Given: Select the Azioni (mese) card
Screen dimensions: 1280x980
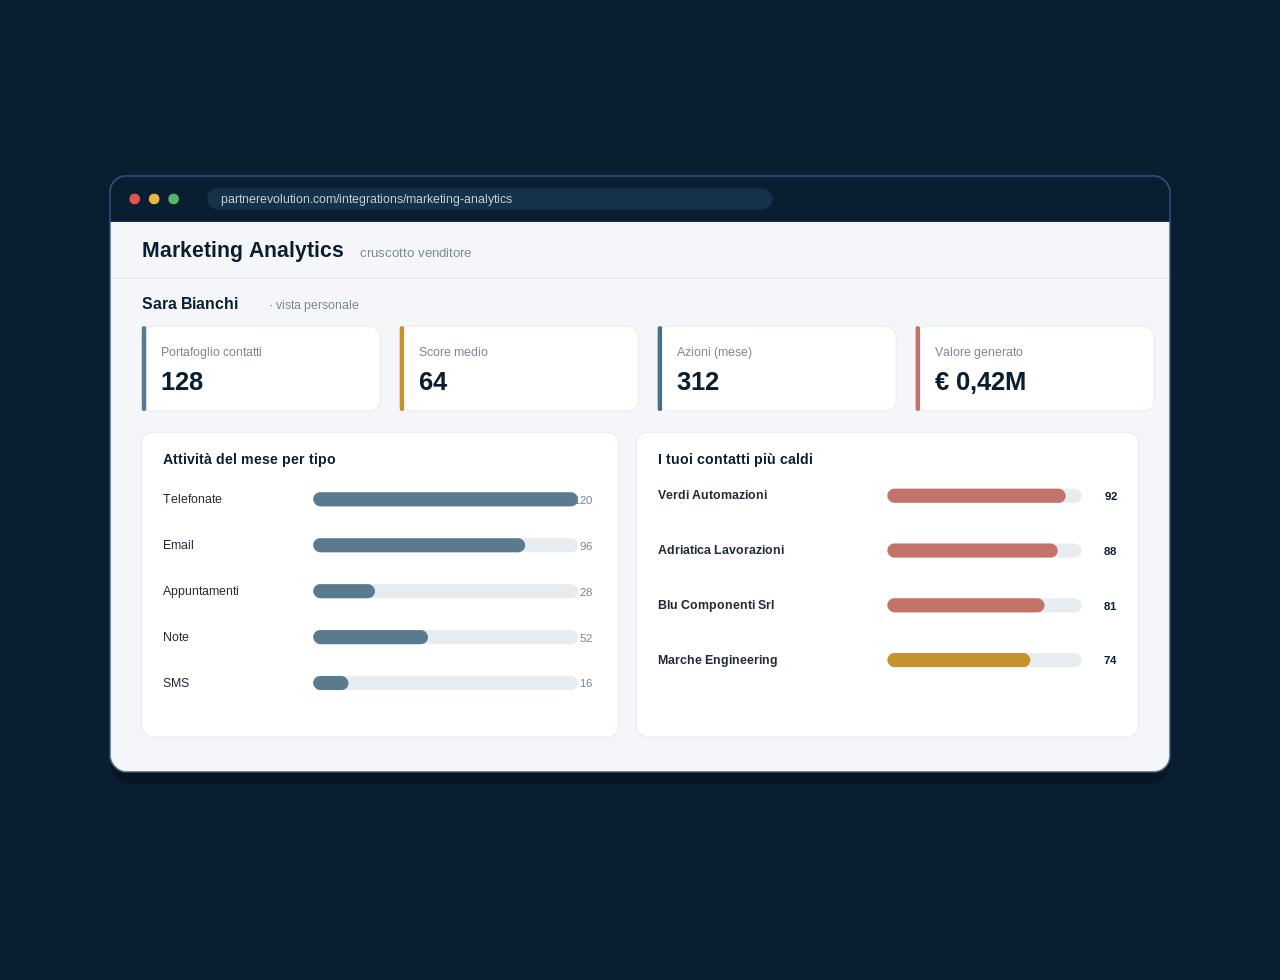Looking at the screenshot, I should coord(777,368).
